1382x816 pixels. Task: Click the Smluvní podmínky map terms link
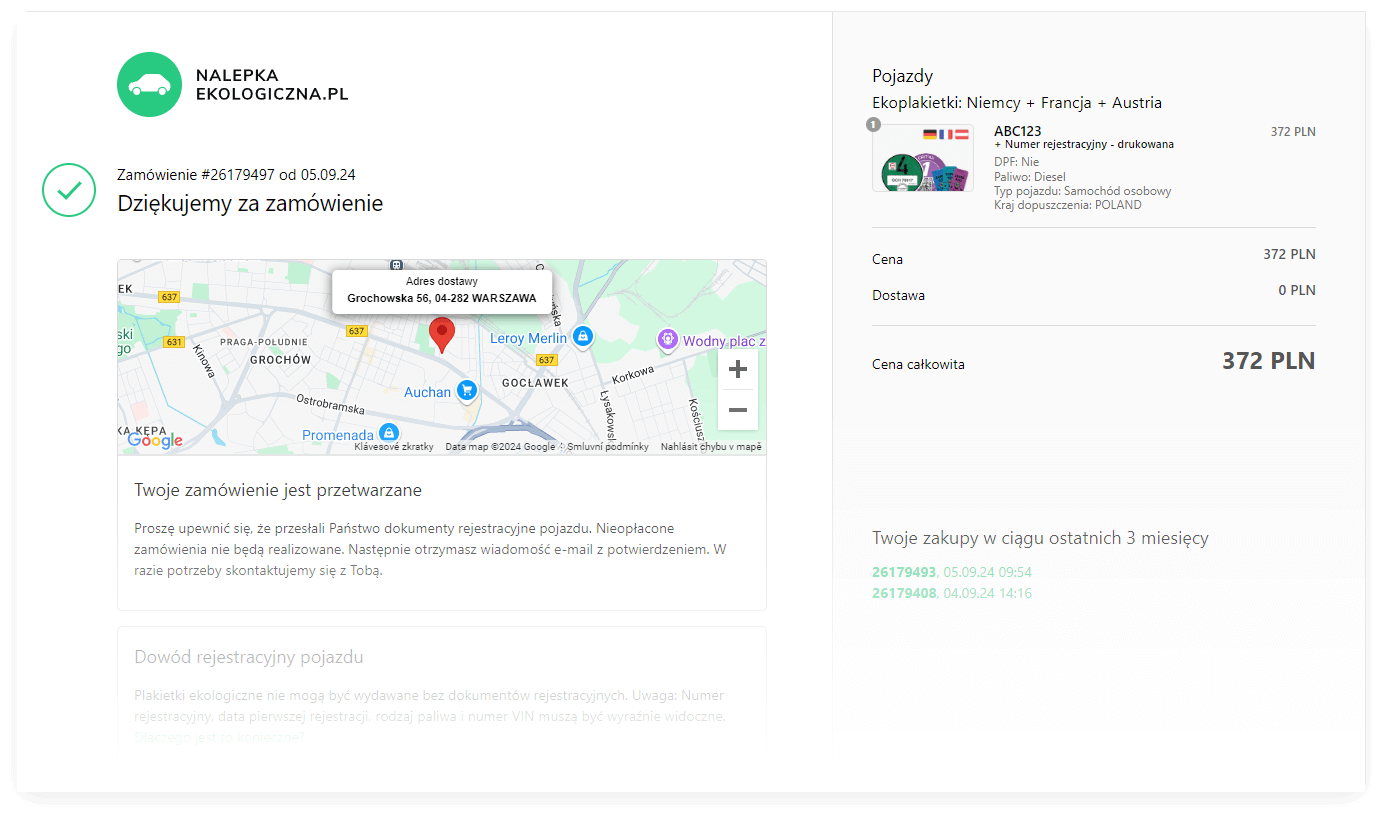point(607,447)
